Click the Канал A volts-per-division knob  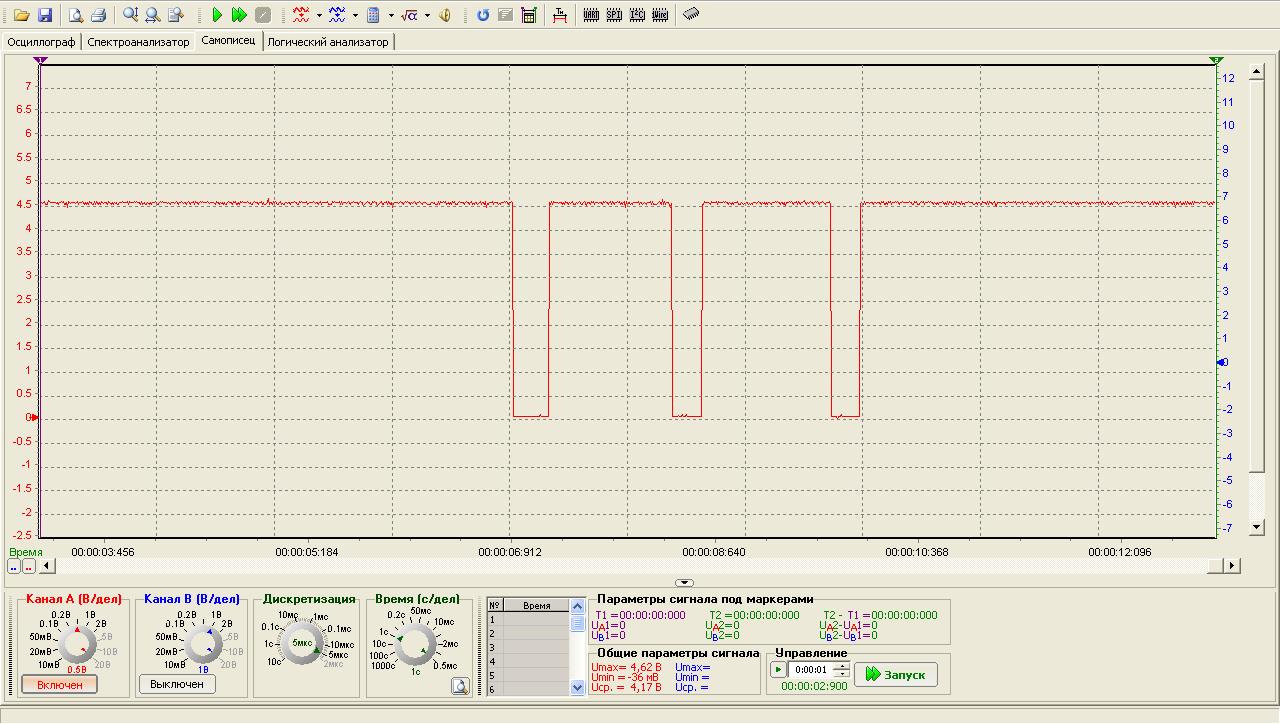[78, 644]
